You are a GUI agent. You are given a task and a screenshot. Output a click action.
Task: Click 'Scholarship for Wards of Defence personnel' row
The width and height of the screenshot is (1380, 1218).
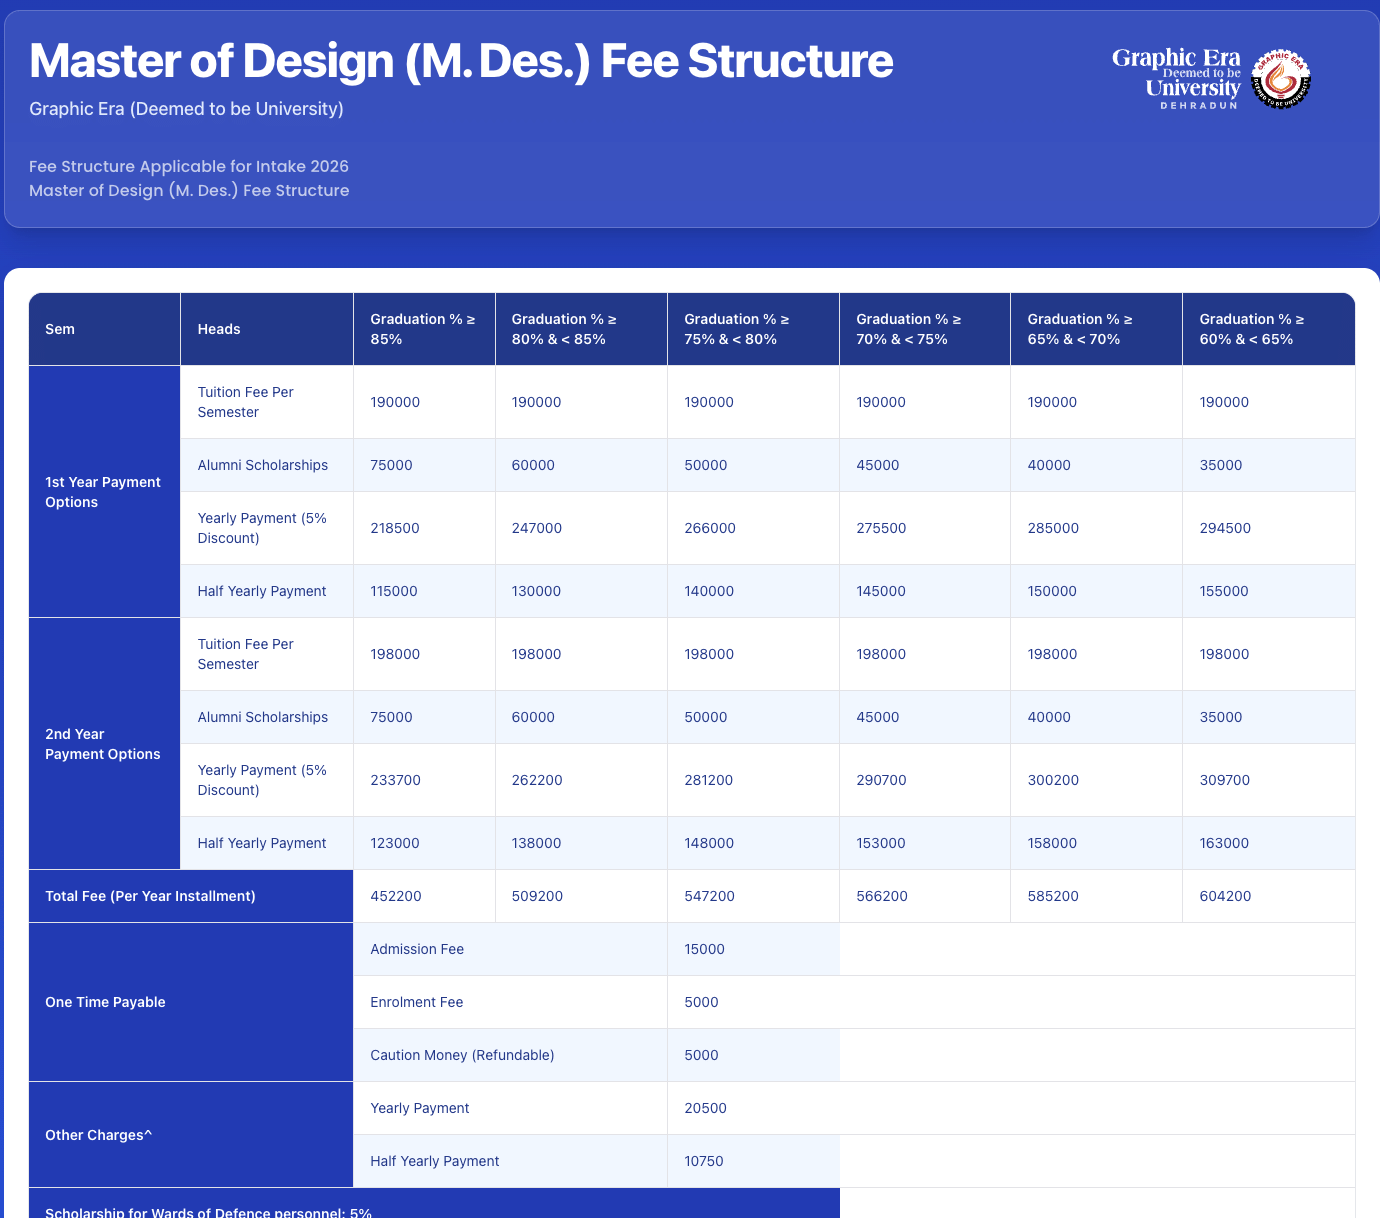209,1211
